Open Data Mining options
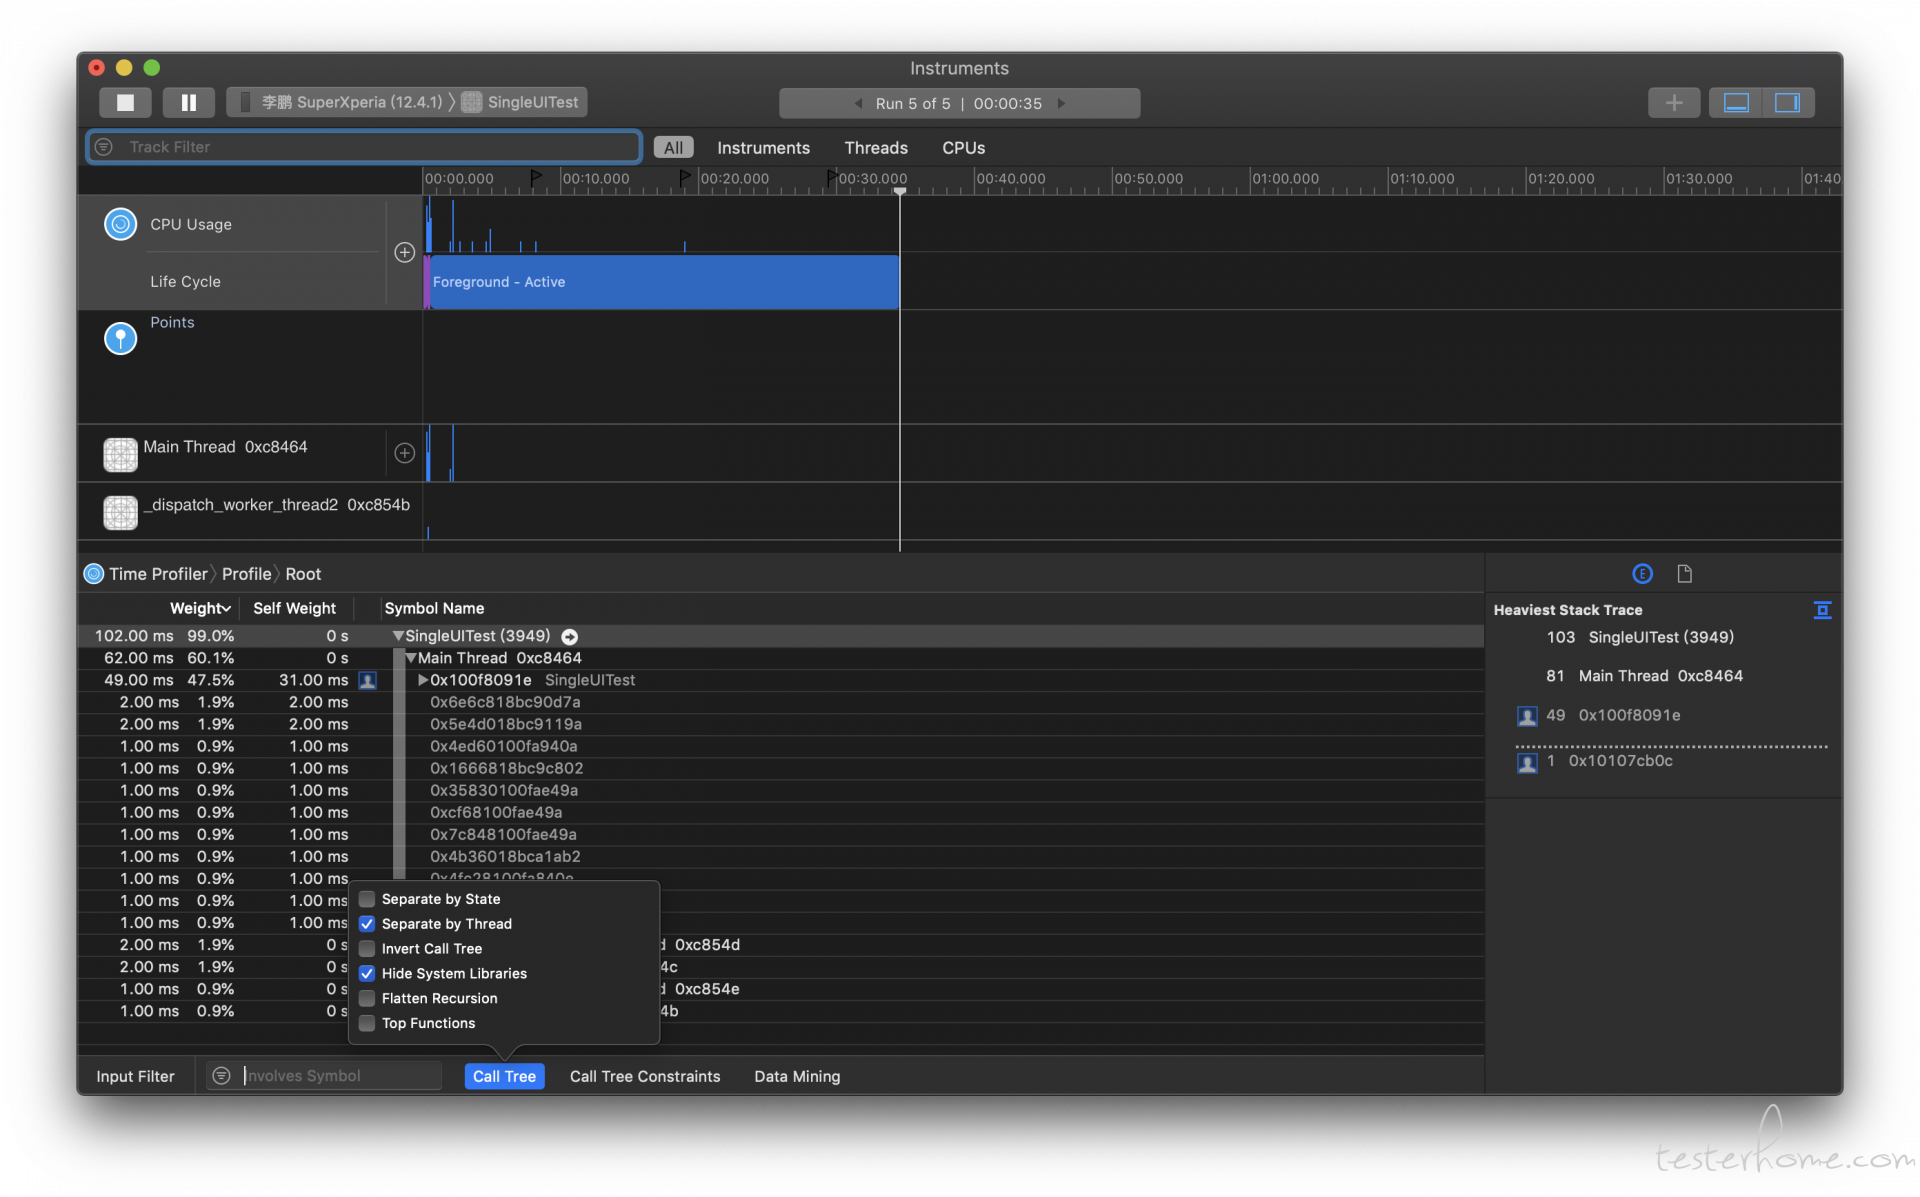The image size is (1920, 1197). pyautogui.click(x=797, y=1077)
